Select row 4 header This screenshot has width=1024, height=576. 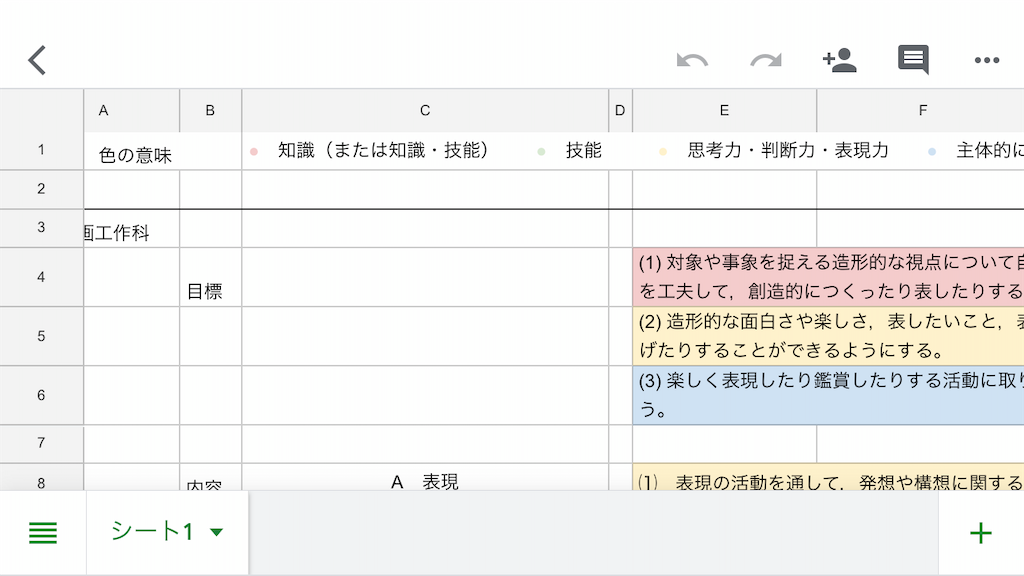(41, 277)
